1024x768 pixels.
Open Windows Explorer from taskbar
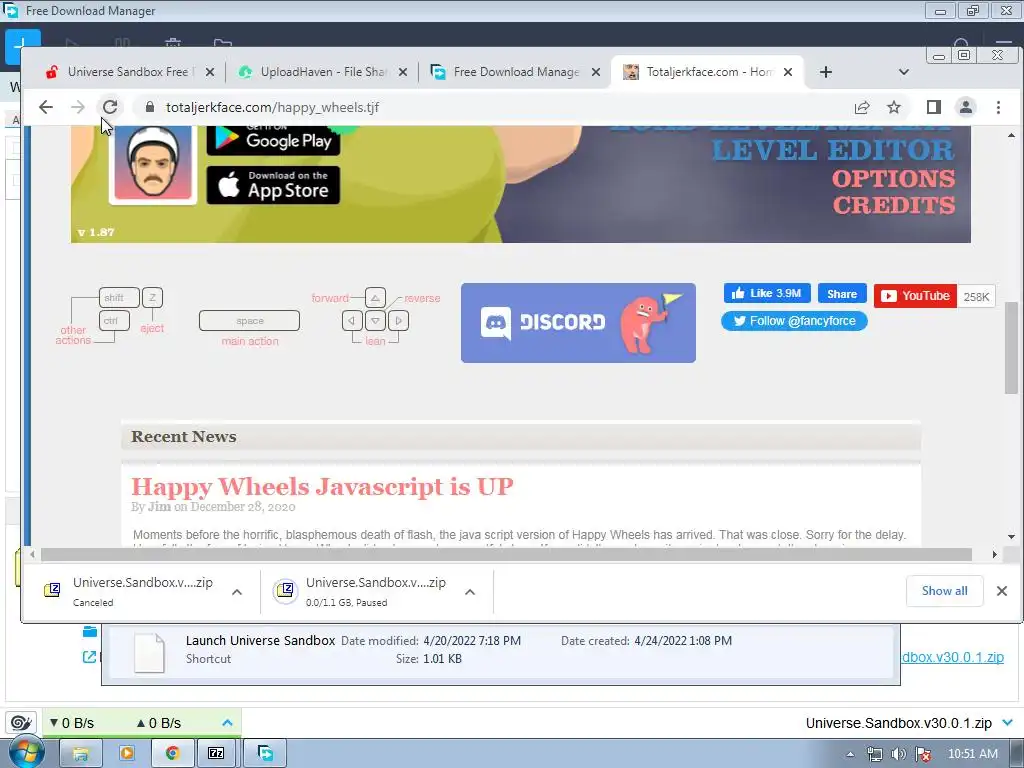pyautogui.click(x=81, y=753)
